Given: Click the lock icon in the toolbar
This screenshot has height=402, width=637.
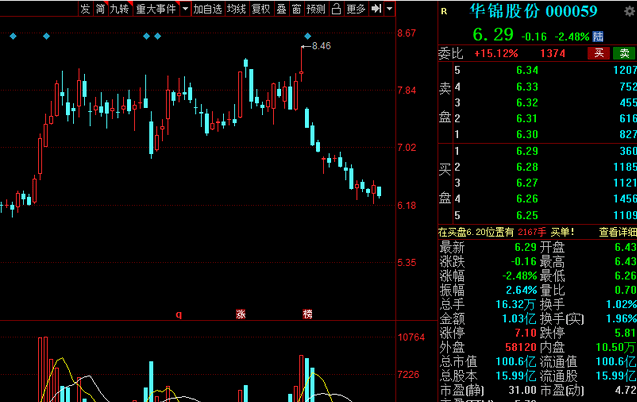Looking at the screenshot, I should 335,9.
